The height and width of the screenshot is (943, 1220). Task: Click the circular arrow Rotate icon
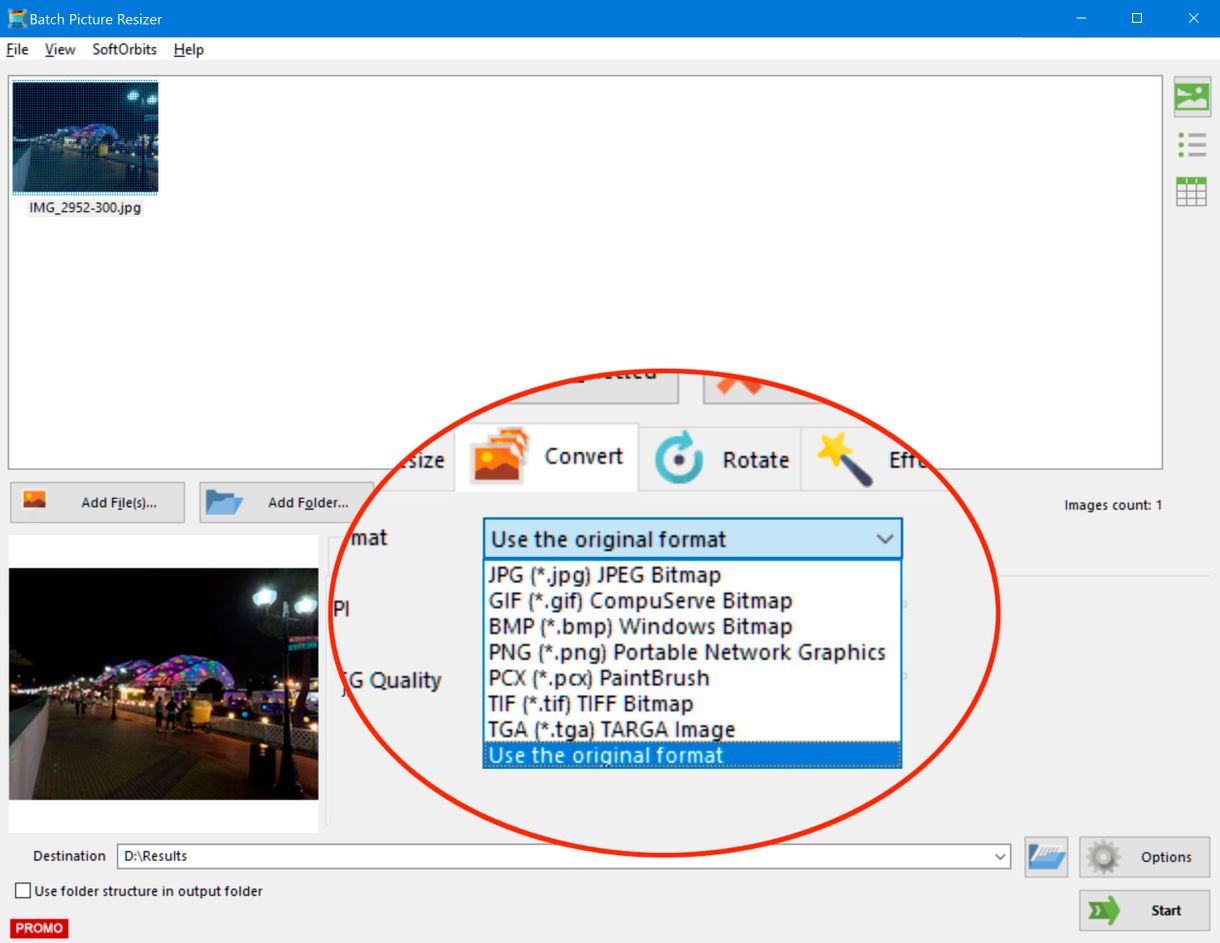[x=678, y=458]
